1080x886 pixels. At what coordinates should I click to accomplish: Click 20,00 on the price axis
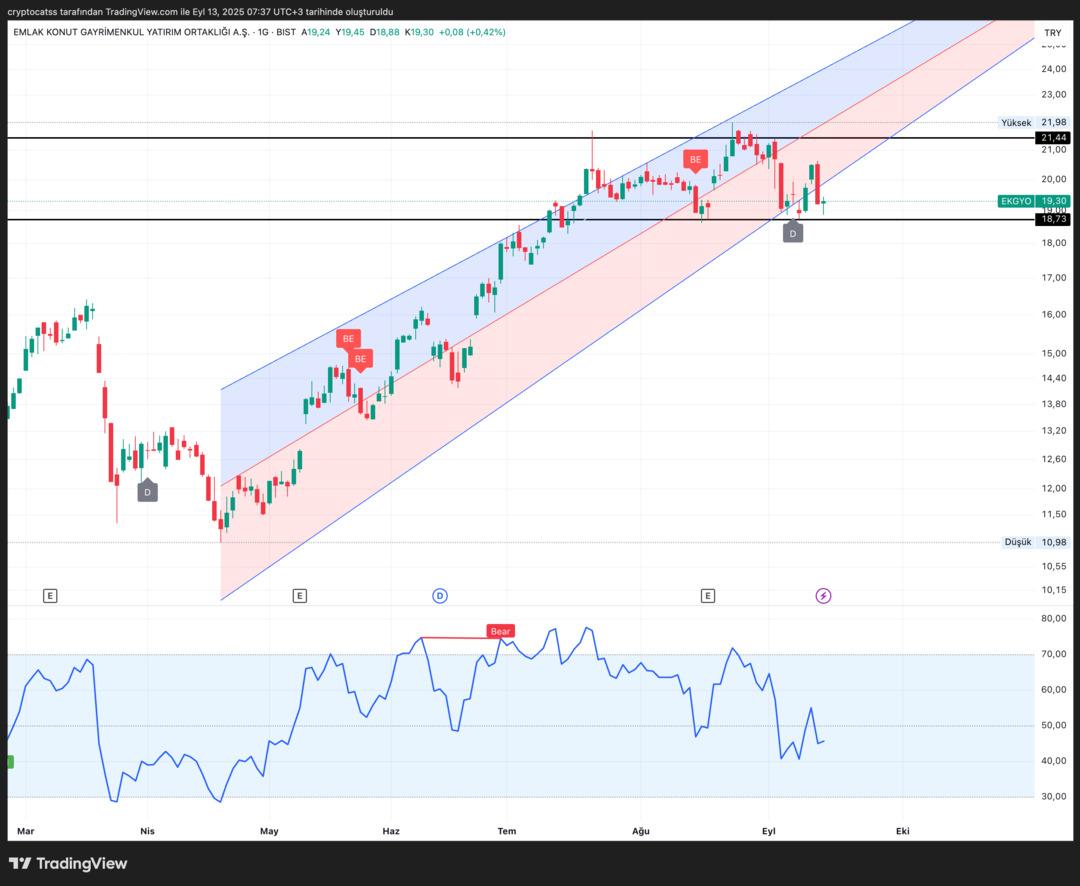coord(1054,179)
